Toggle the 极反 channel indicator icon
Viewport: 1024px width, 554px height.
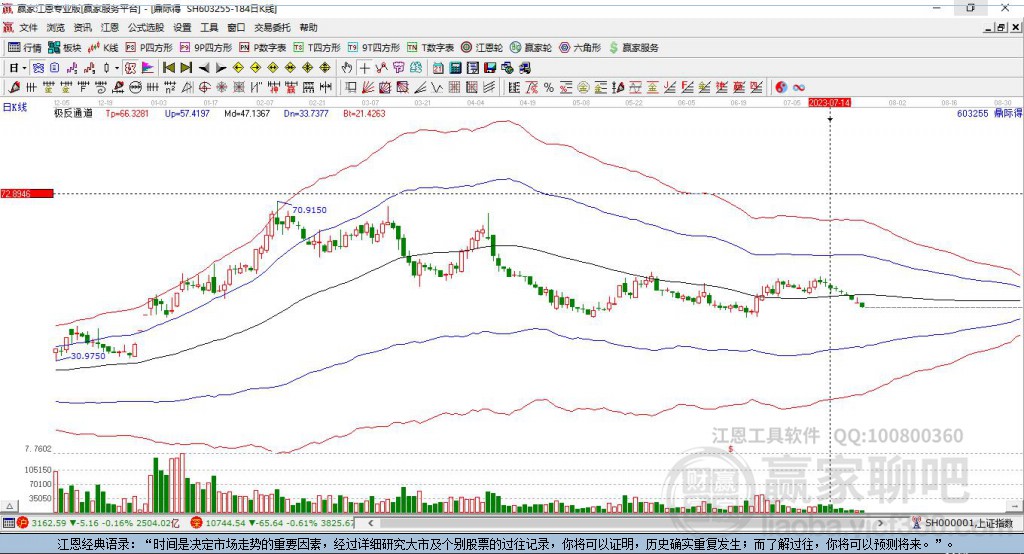click(x=130, y=68)
